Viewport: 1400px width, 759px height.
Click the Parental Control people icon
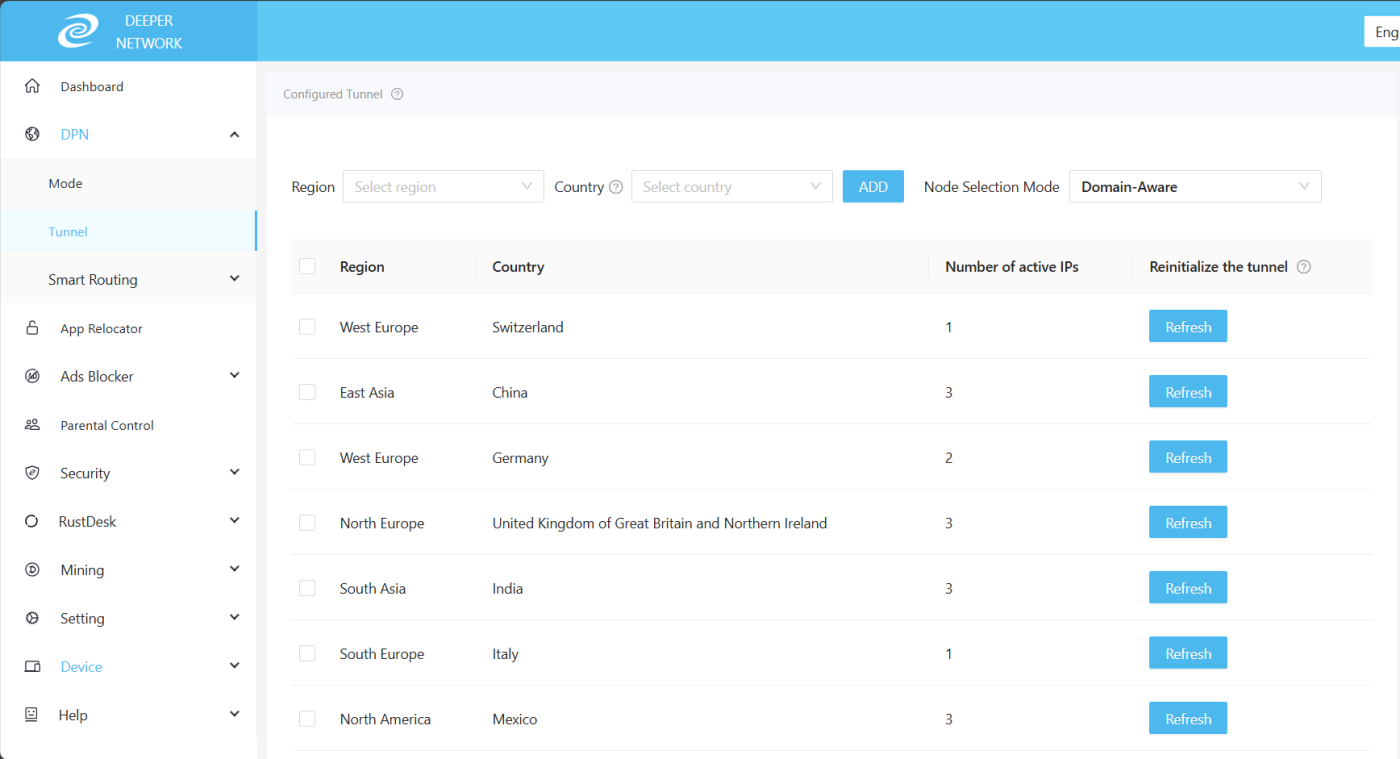tap(32, 425)
